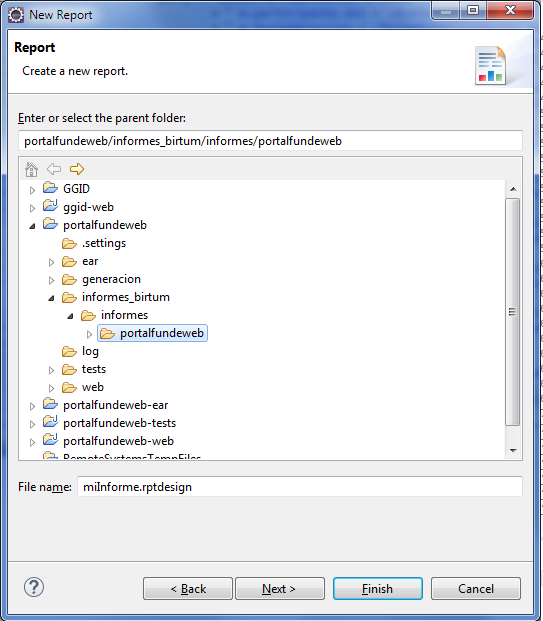This screenshot has width=543, height=621.
Task: Select the tests folder
Action: [94, 369]
